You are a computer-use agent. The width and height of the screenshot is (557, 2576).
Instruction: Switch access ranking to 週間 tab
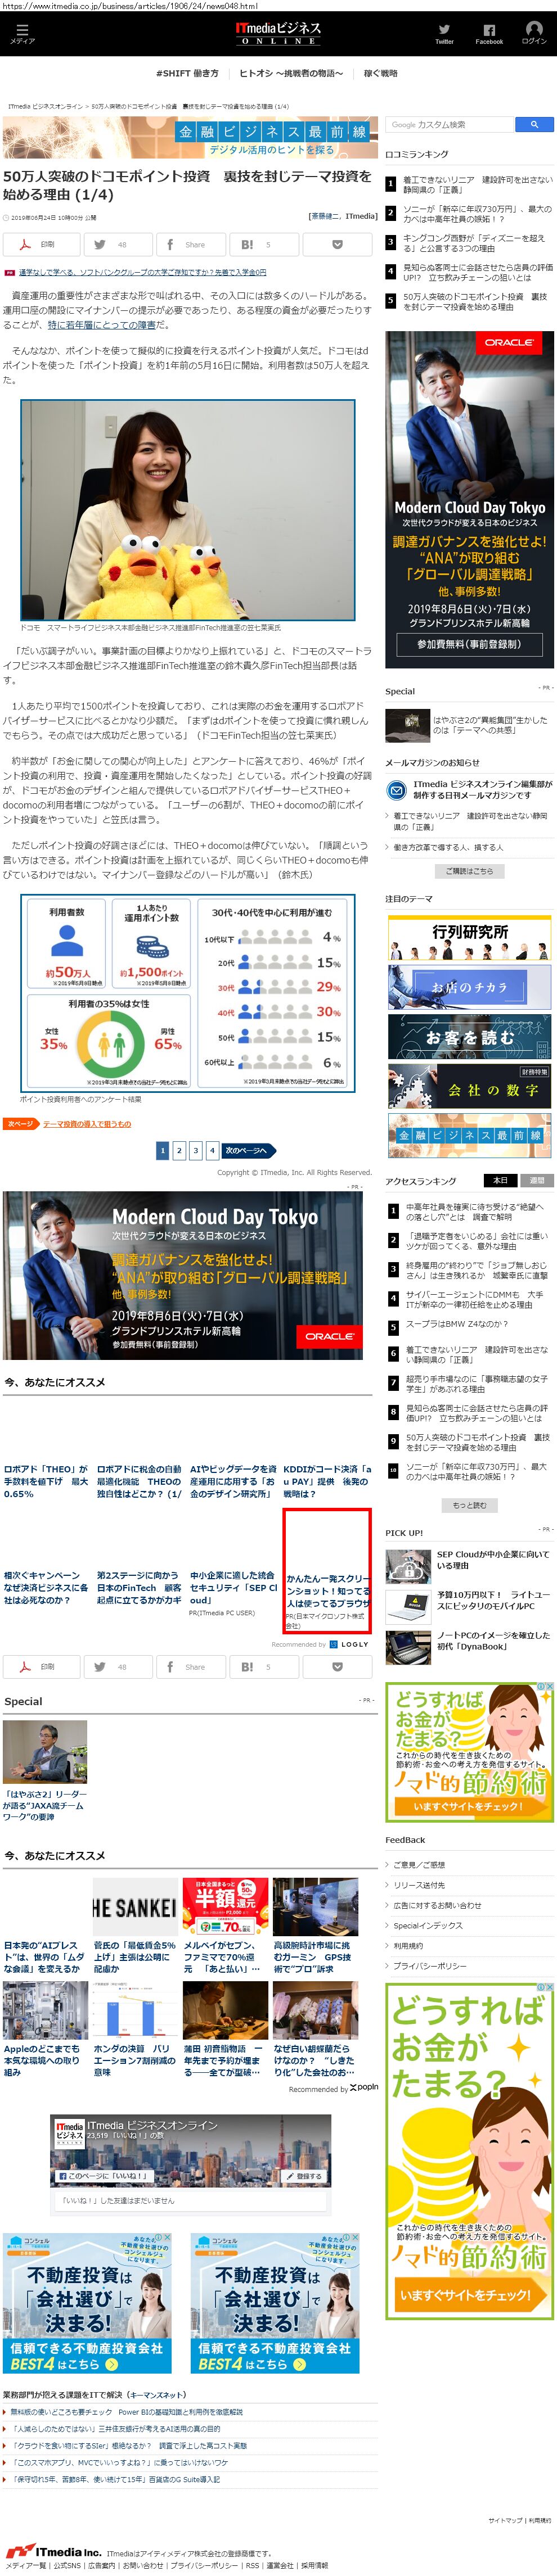536,1180
